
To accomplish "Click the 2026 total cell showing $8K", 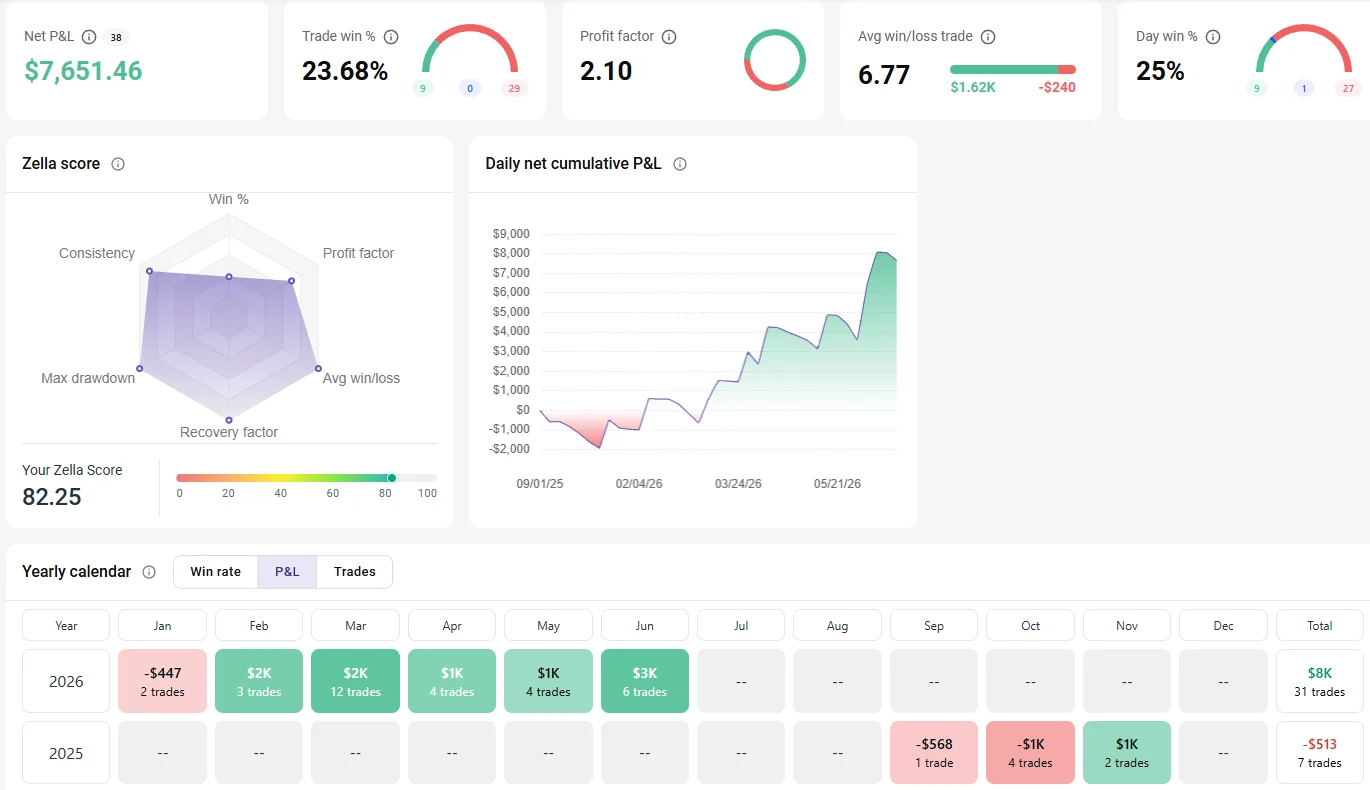I will [x=1320, y=681].
